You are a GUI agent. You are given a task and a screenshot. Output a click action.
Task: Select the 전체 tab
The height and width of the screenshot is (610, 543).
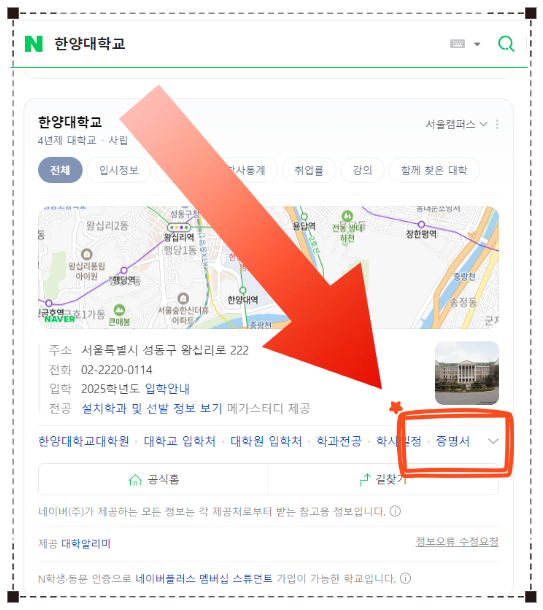(60, 170)
